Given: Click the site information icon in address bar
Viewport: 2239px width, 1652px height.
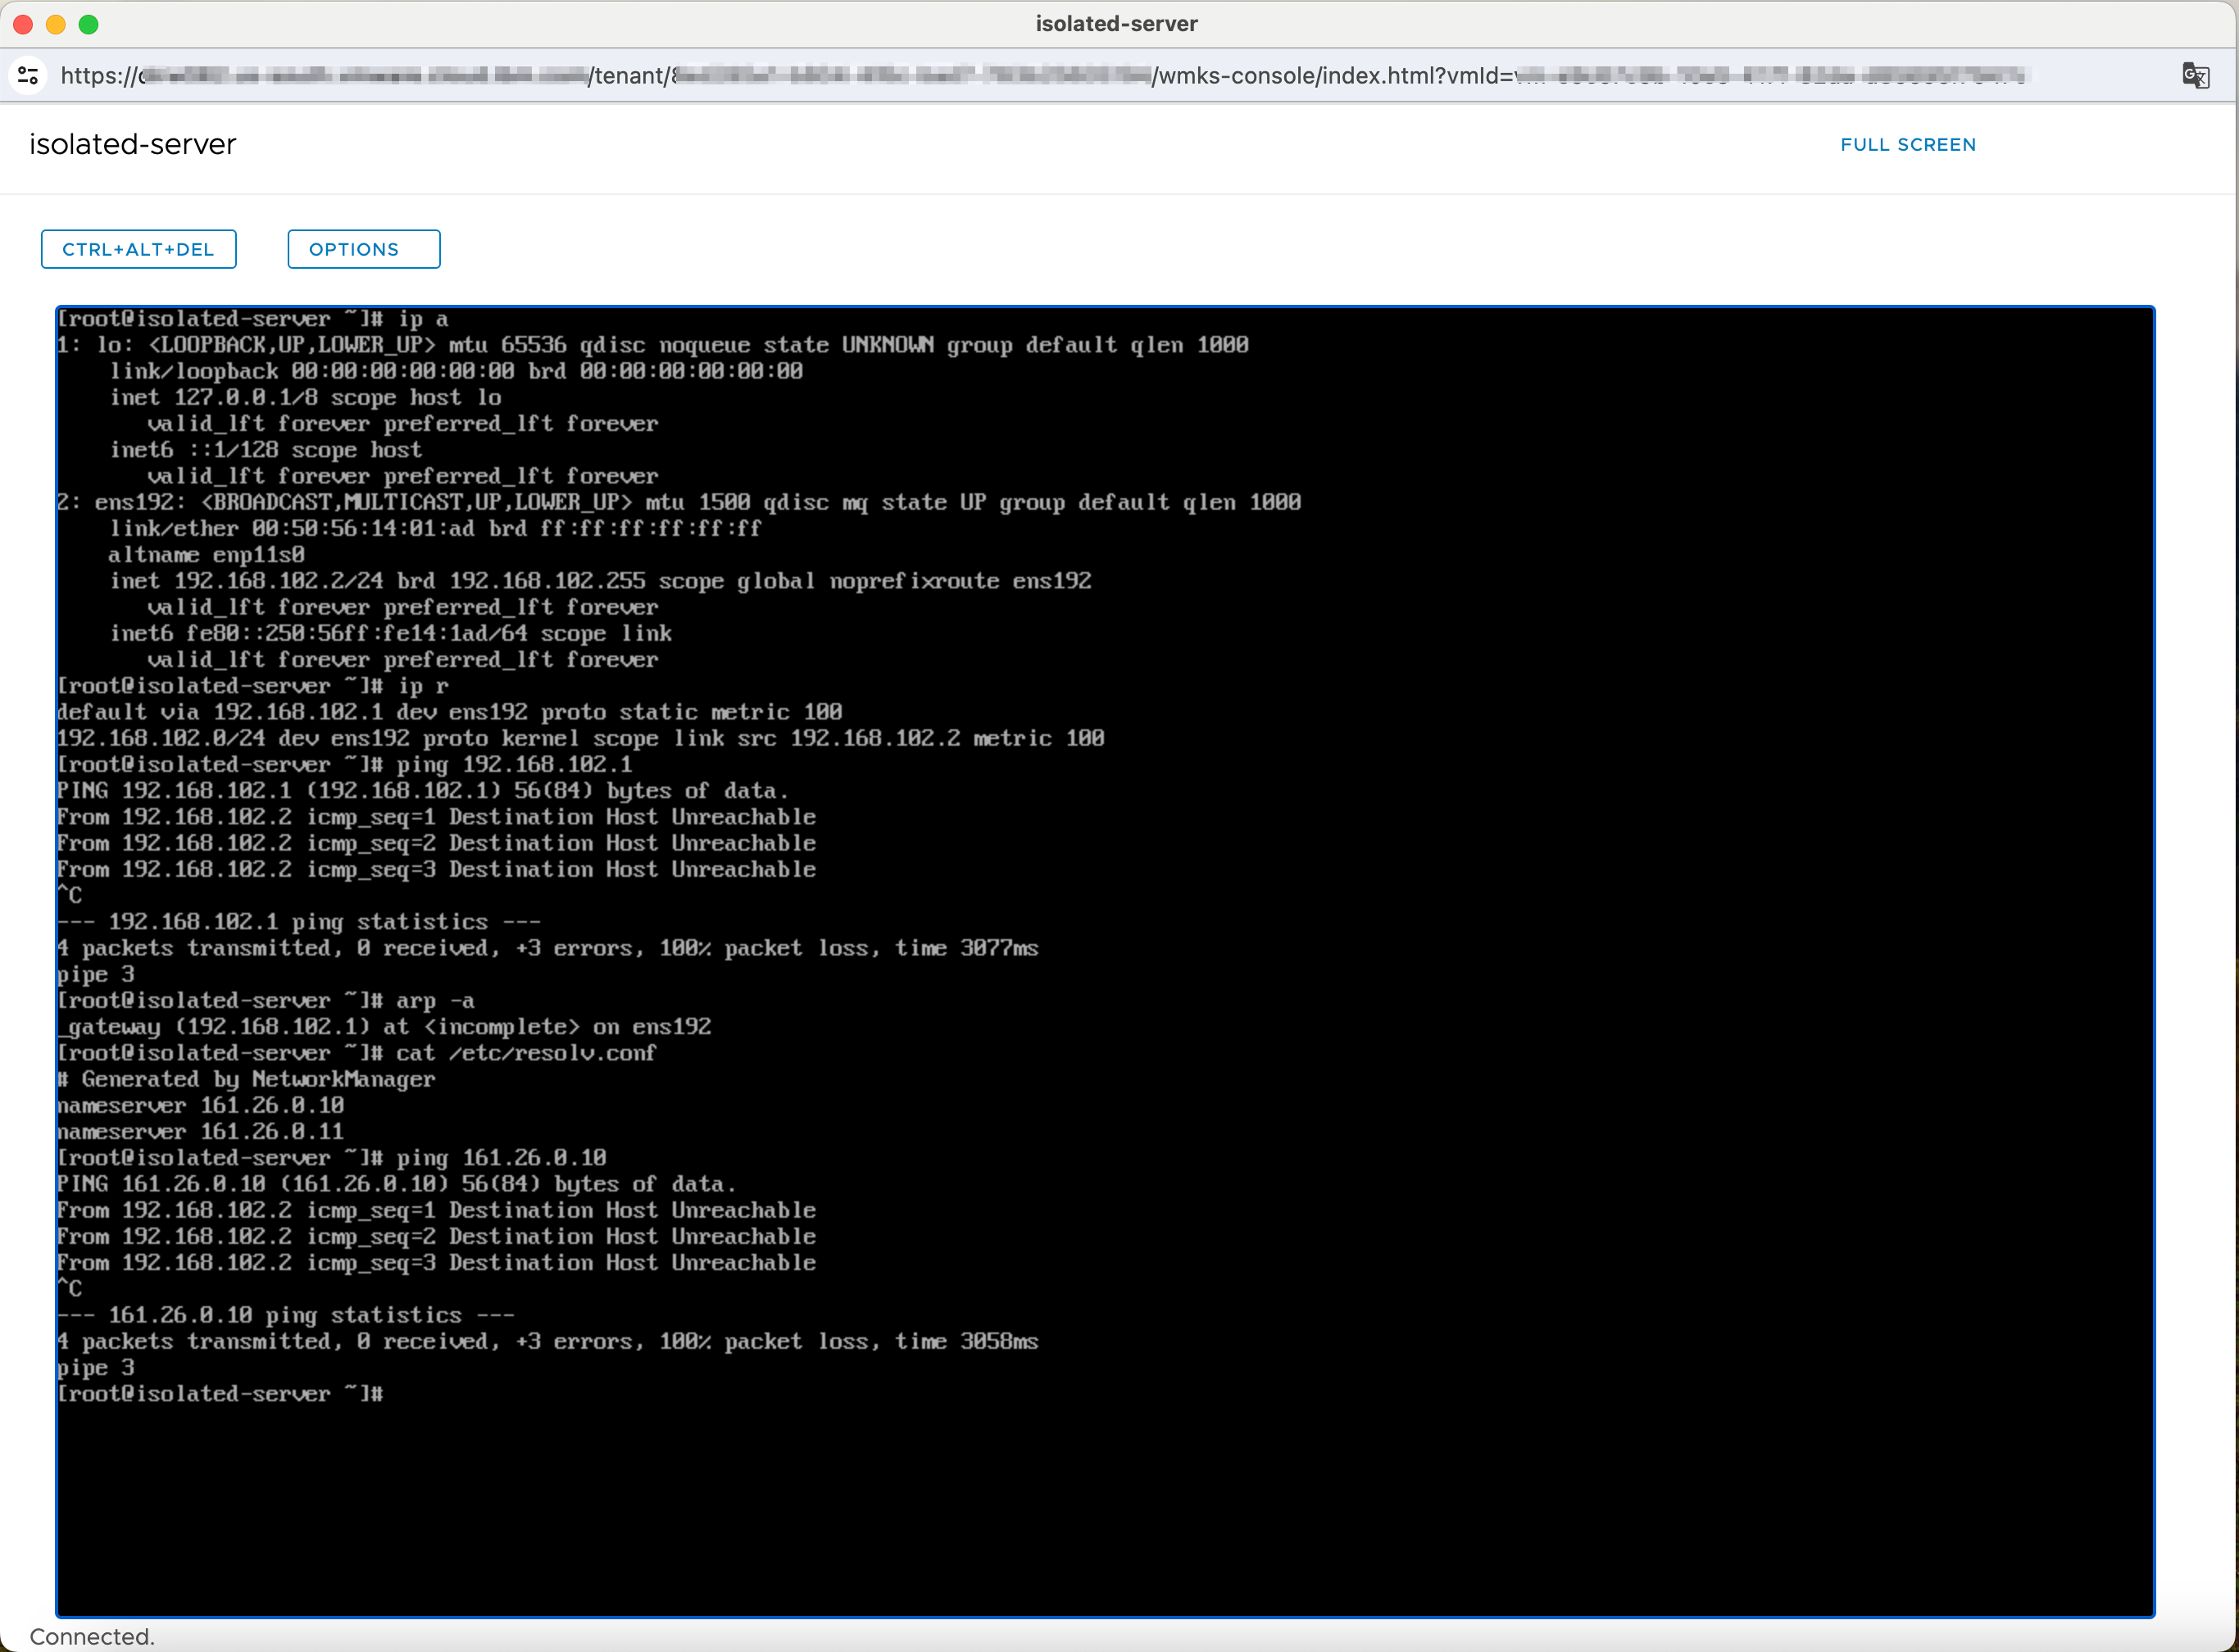Looking at the screenshot, I should pyautogui.click(x=29, y=75).
